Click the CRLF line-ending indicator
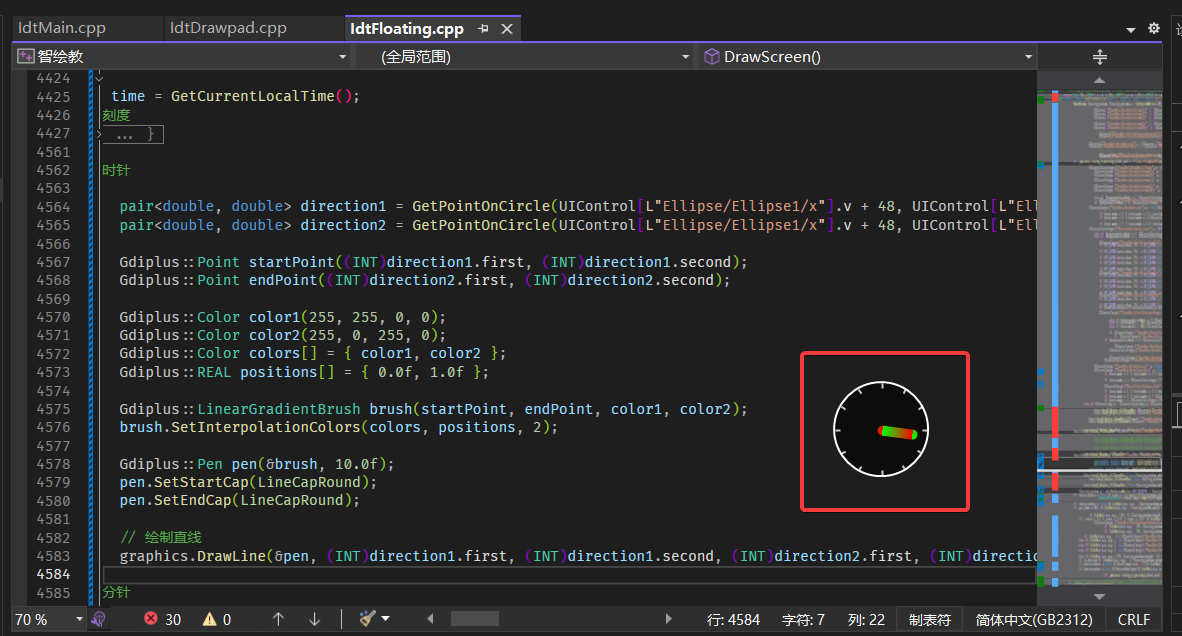This screenshot has width=1182, height=636. (1134, 618)
